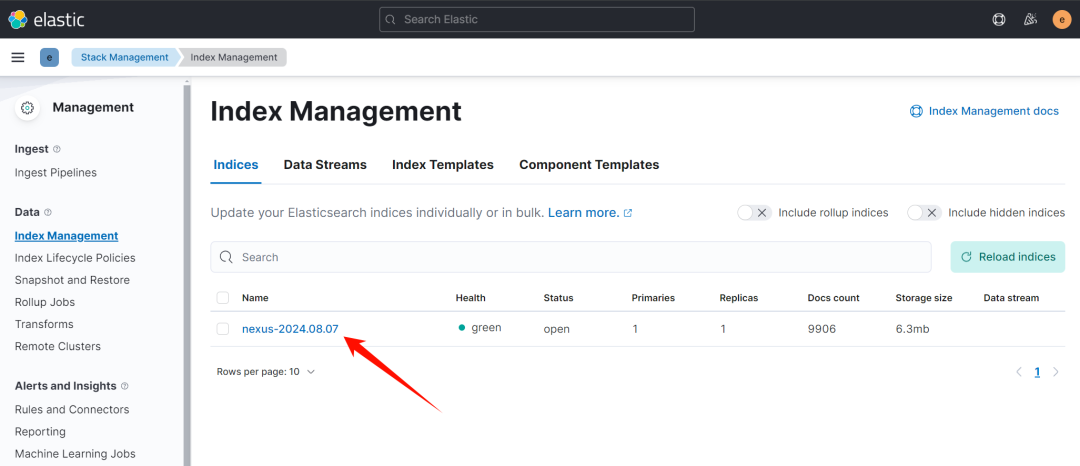Switch to the Indices tab

tap(236, 165)
